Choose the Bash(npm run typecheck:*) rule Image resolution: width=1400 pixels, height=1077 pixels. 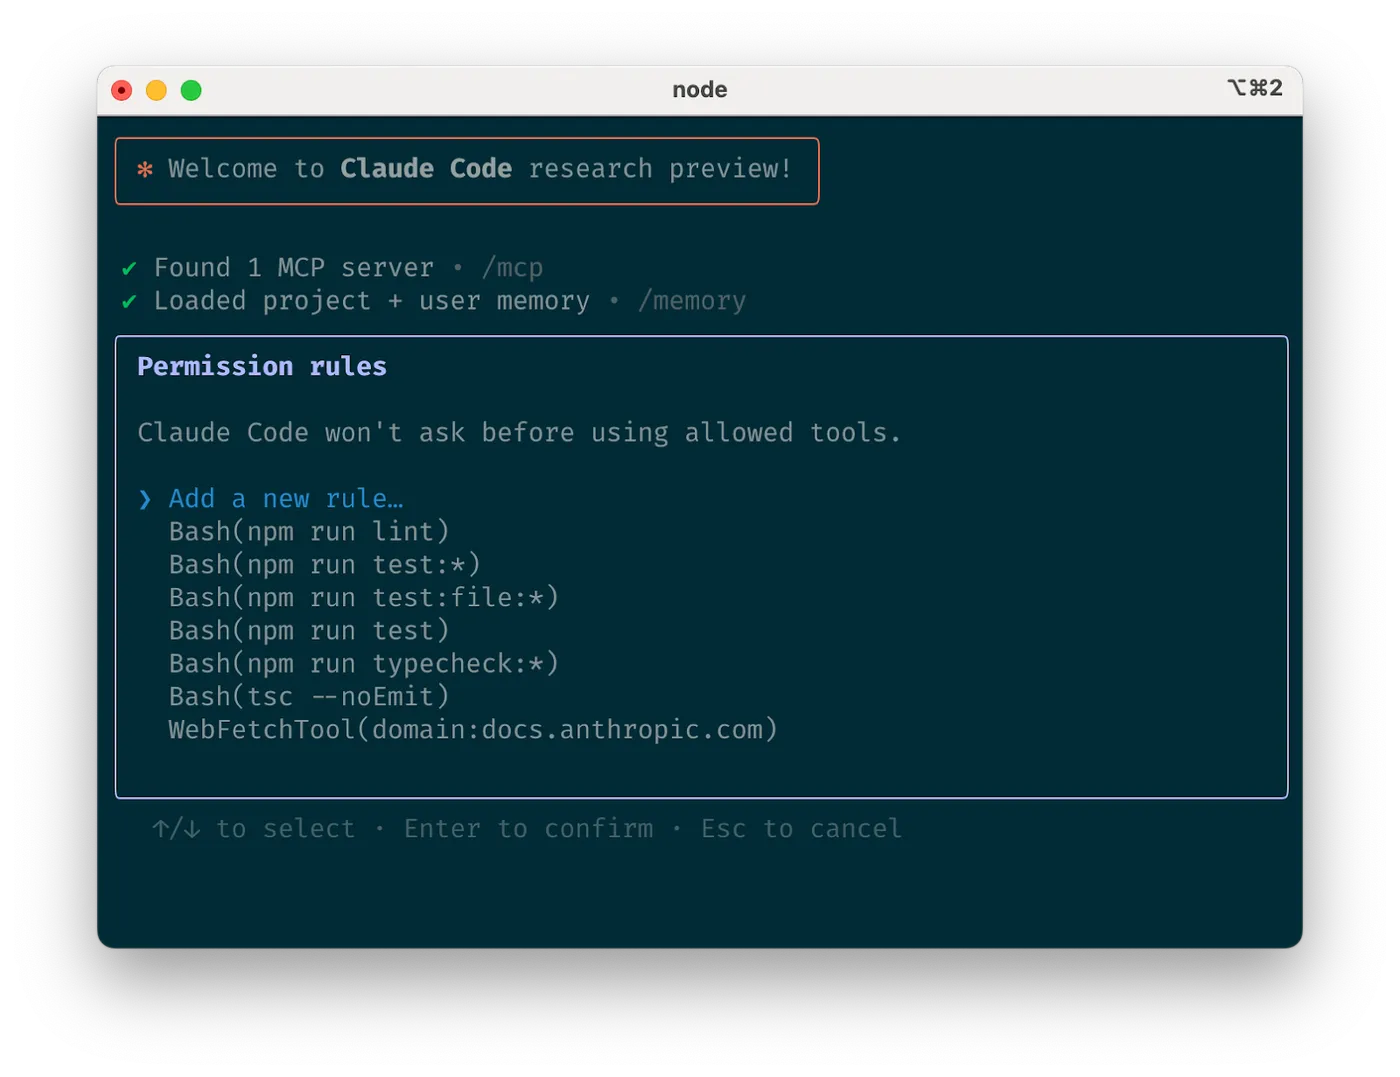(363, 664)
